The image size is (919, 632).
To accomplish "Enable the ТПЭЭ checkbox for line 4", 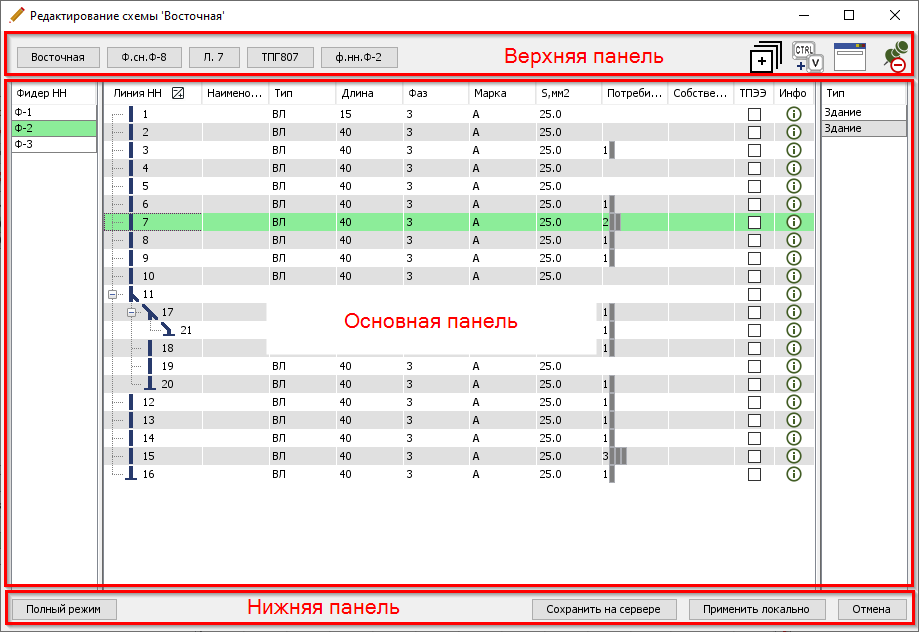I will coord(754,168).
